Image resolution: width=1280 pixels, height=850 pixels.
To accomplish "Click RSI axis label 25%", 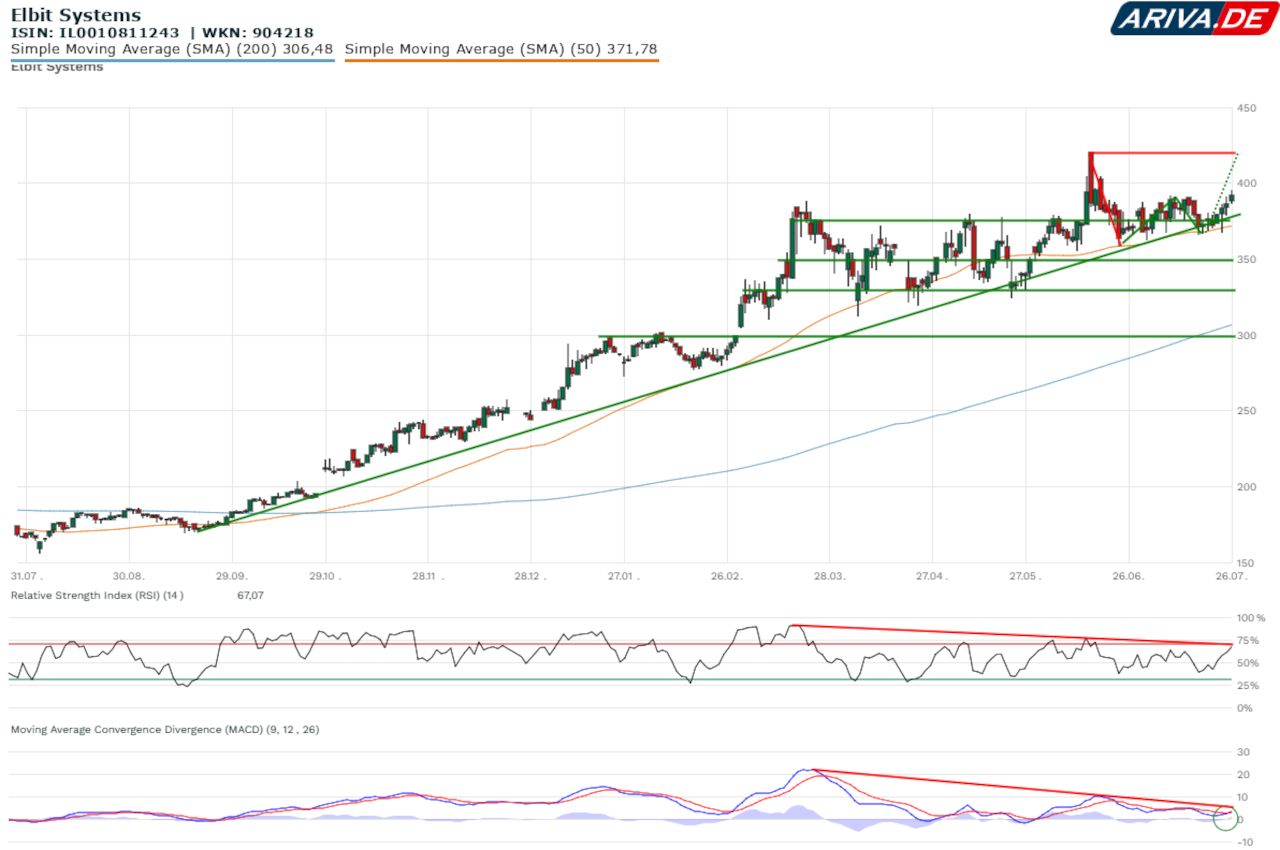I will [1250, 686].
